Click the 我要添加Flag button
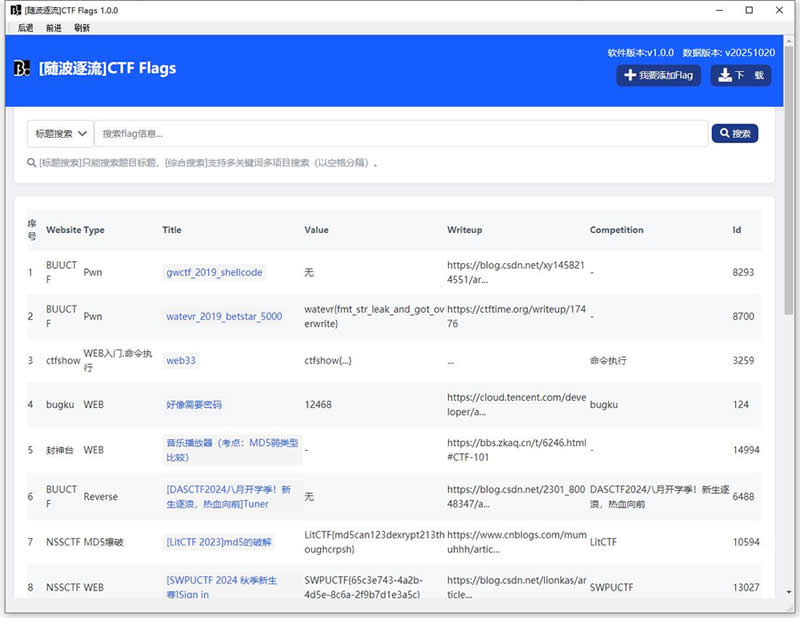 pos(658,75)
